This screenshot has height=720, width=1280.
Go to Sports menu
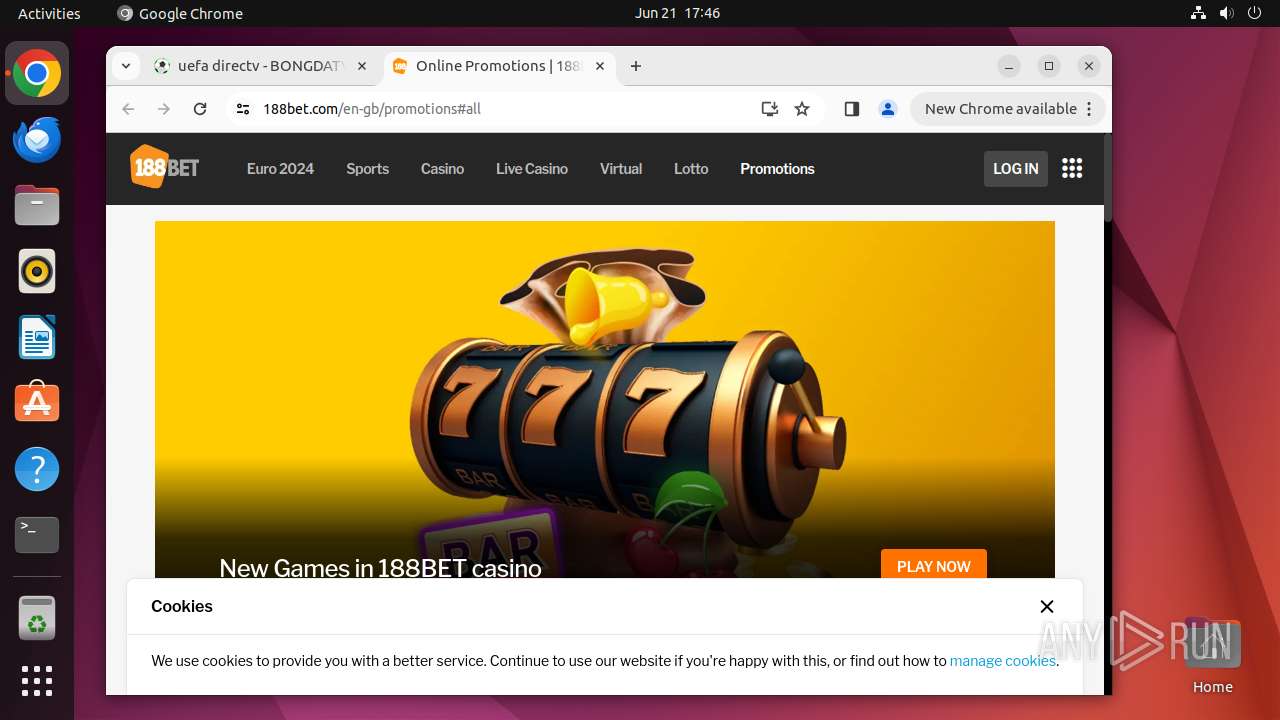pos(367,169)
